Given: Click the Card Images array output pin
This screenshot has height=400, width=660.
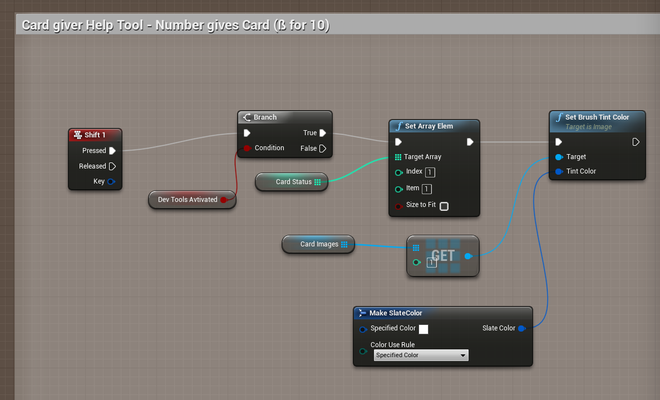Looking at the screenshot, I should point(344,244).
